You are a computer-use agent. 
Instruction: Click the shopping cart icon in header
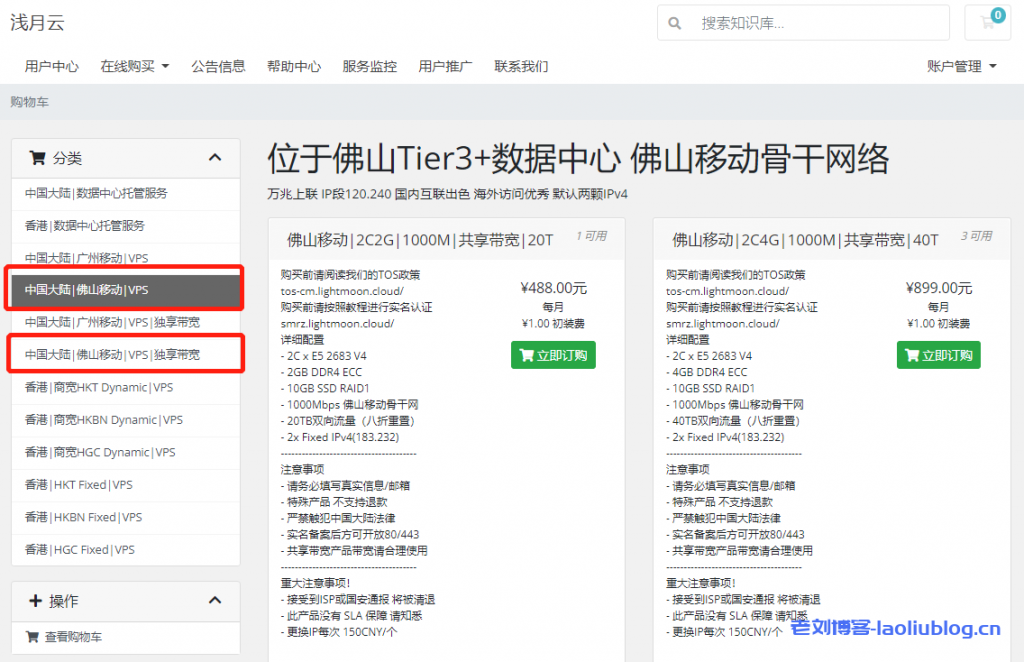[x=988, y=23]
